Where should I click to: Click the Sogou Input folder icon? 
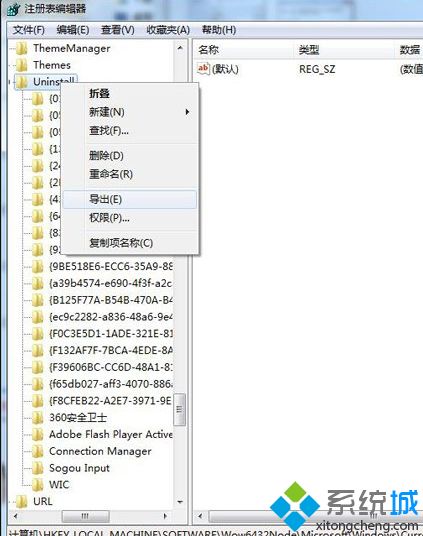click(38, 468)
